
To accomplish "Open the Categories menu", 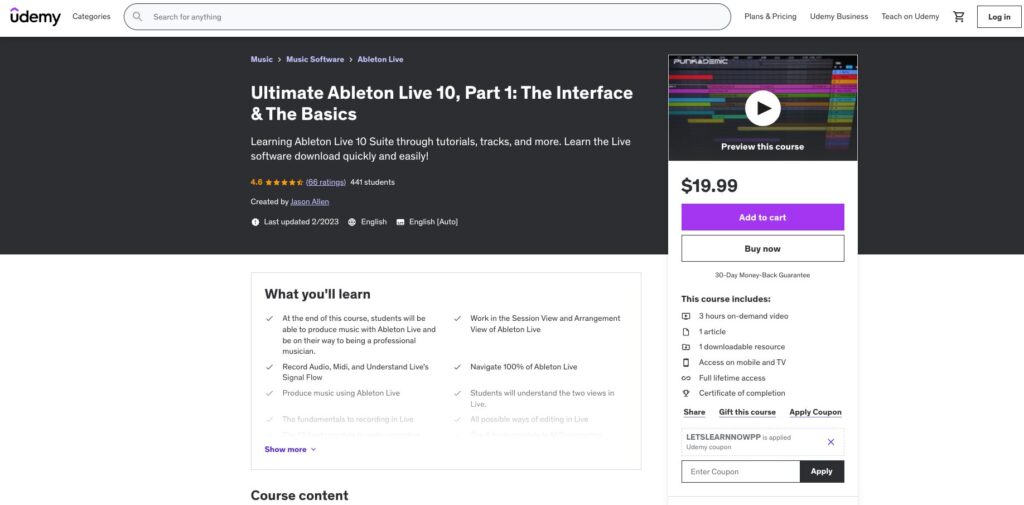I will [x=91, y=17].
